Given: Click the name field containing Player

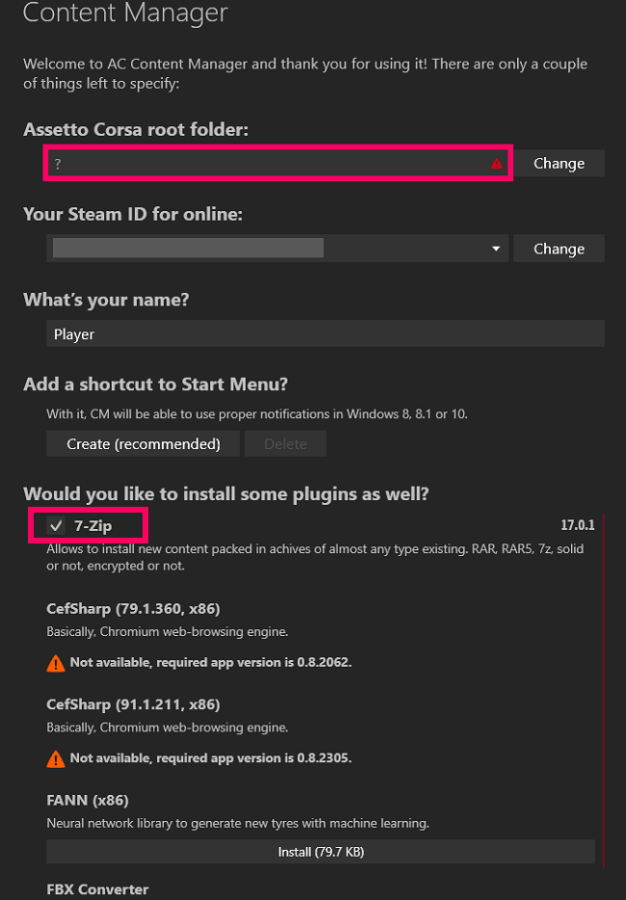Looking at the screenshot, I should [325, 333].
